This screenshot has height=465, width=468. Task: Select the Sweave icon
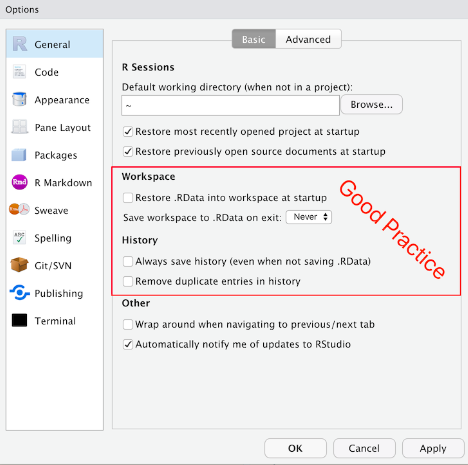(19, 210)
